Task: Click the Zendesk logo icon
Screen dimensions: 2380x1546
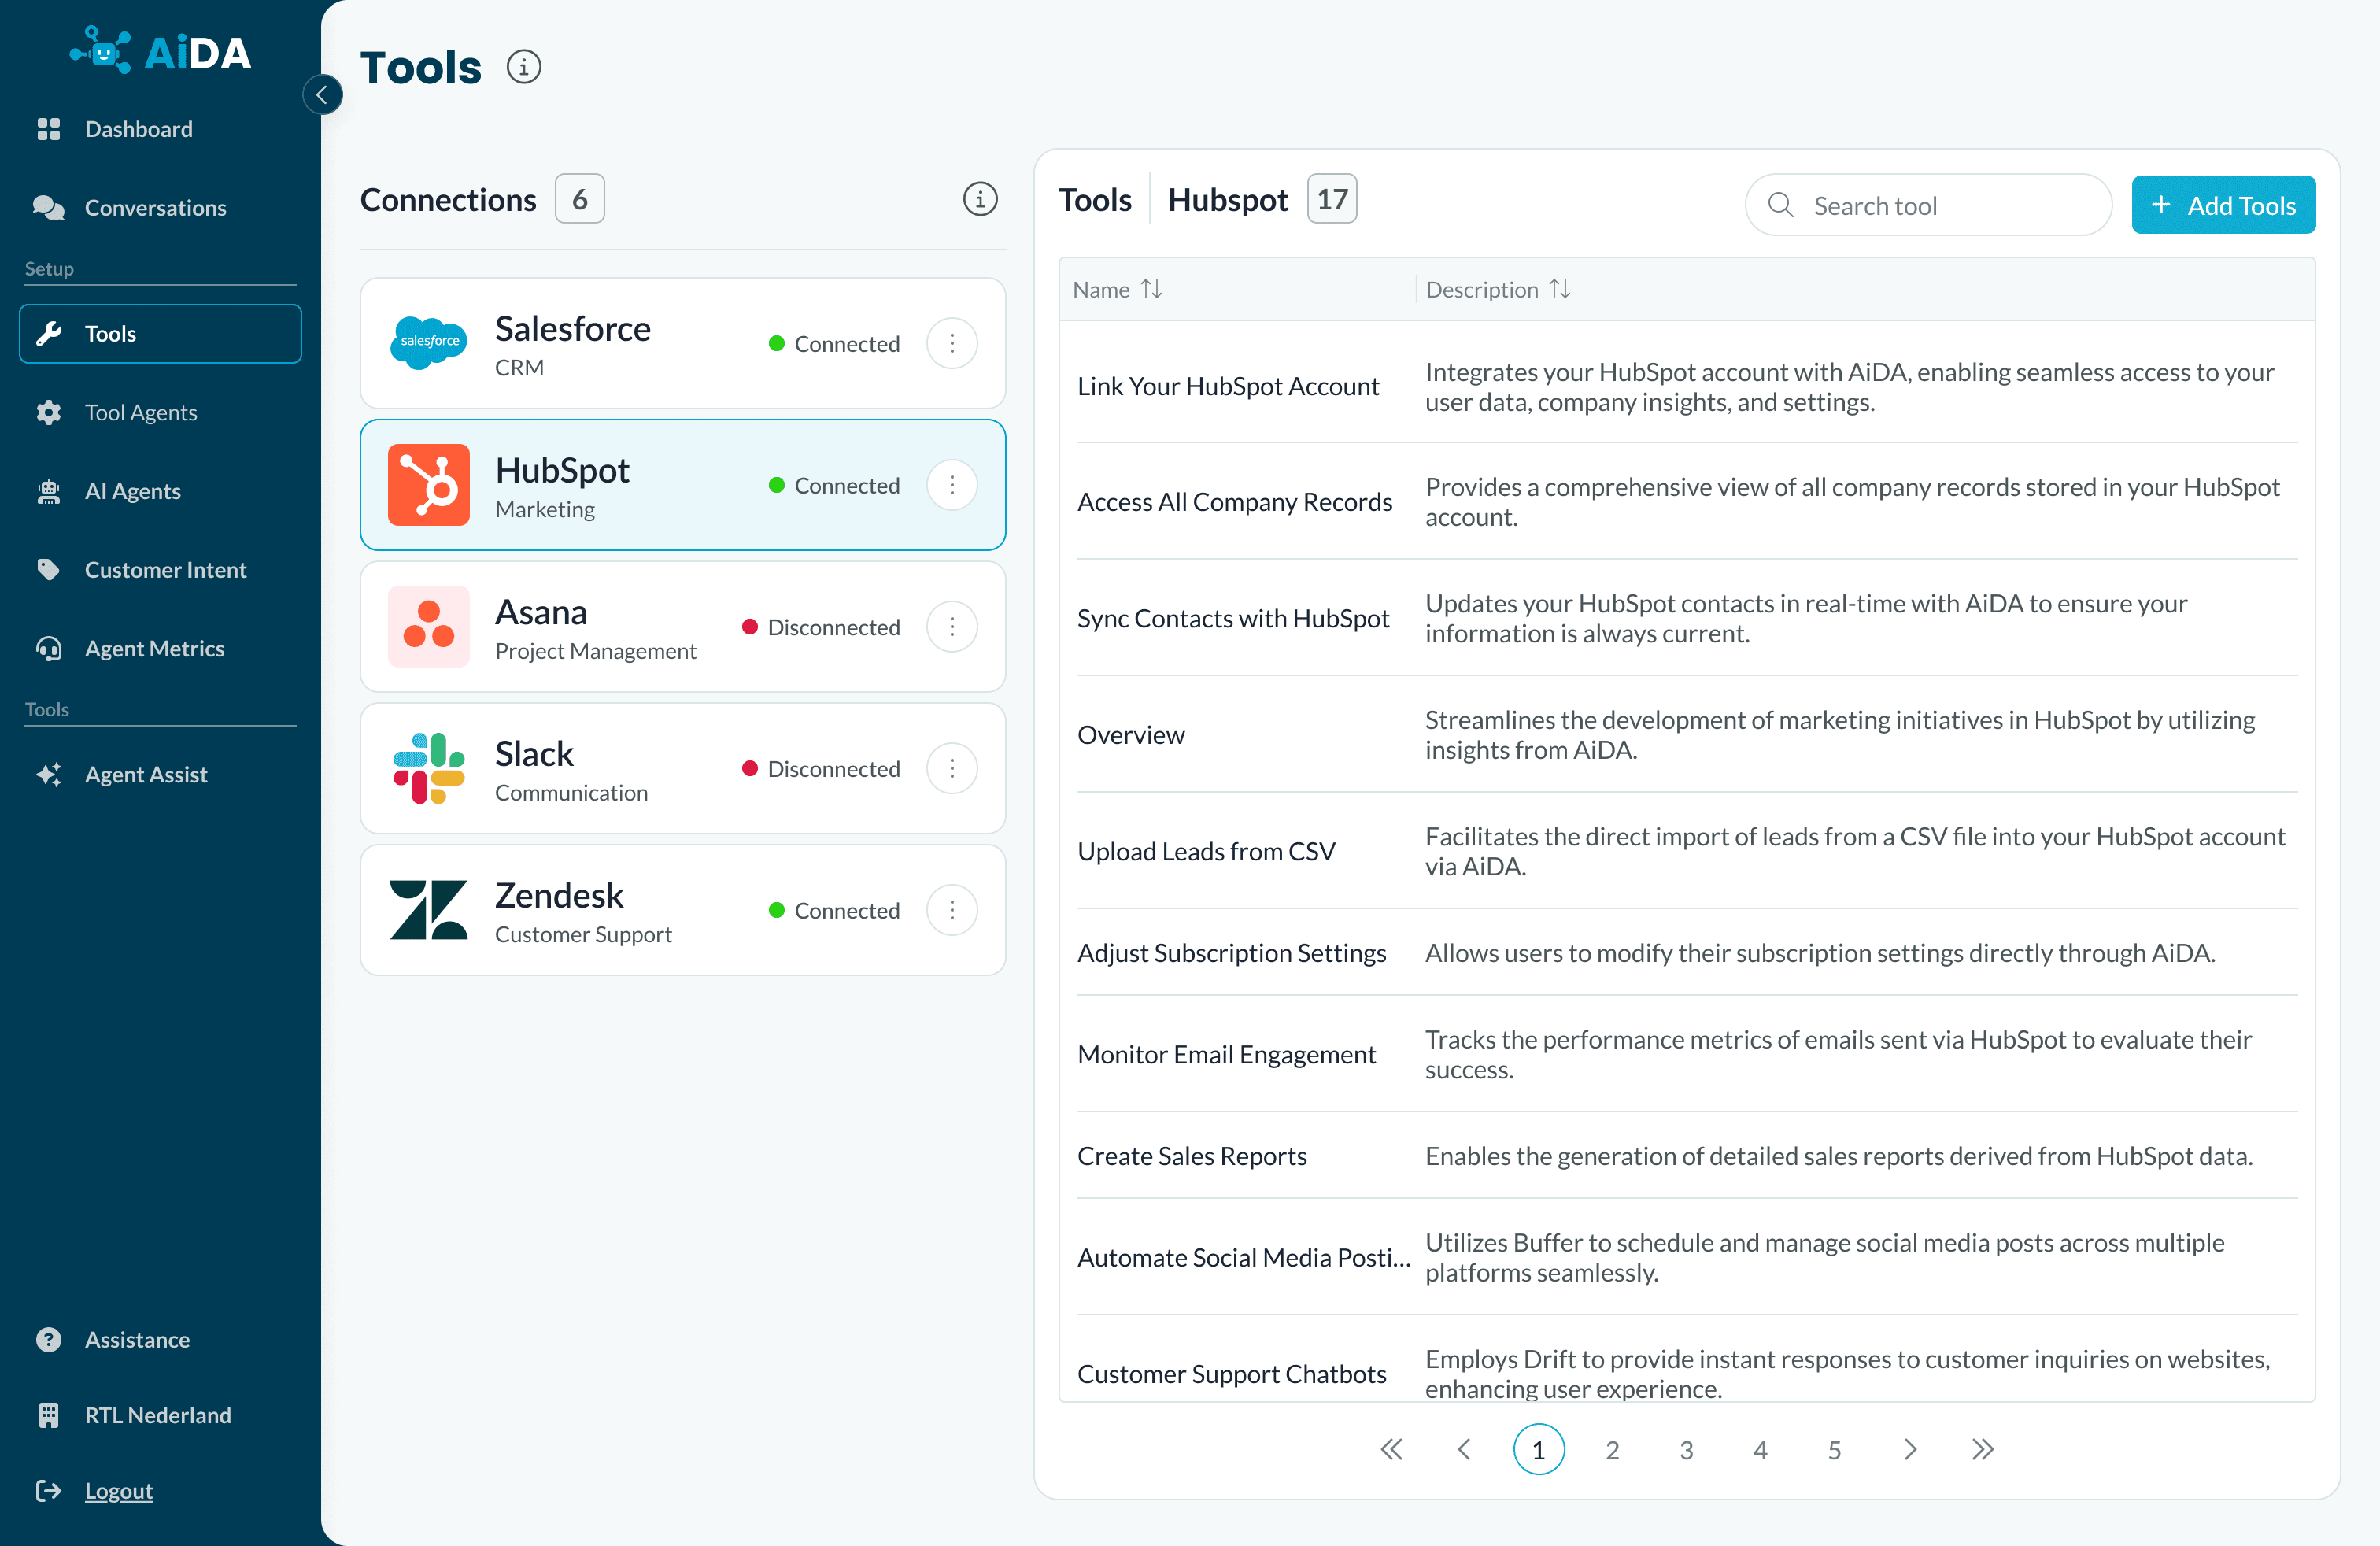Action: click(x=428, y=910)
